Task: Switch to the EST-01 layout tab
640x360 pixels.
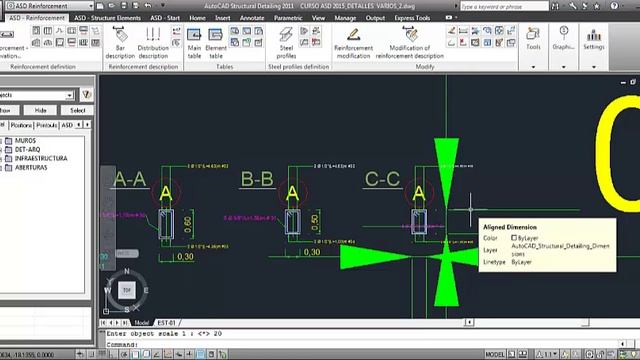Action: (x=167, y=323)
